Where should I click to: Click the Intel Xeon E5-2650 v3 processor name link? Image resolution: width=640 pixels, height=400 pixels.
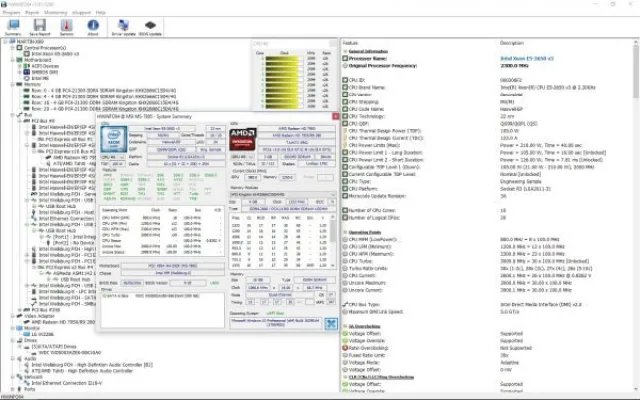(x=527, y=58)
